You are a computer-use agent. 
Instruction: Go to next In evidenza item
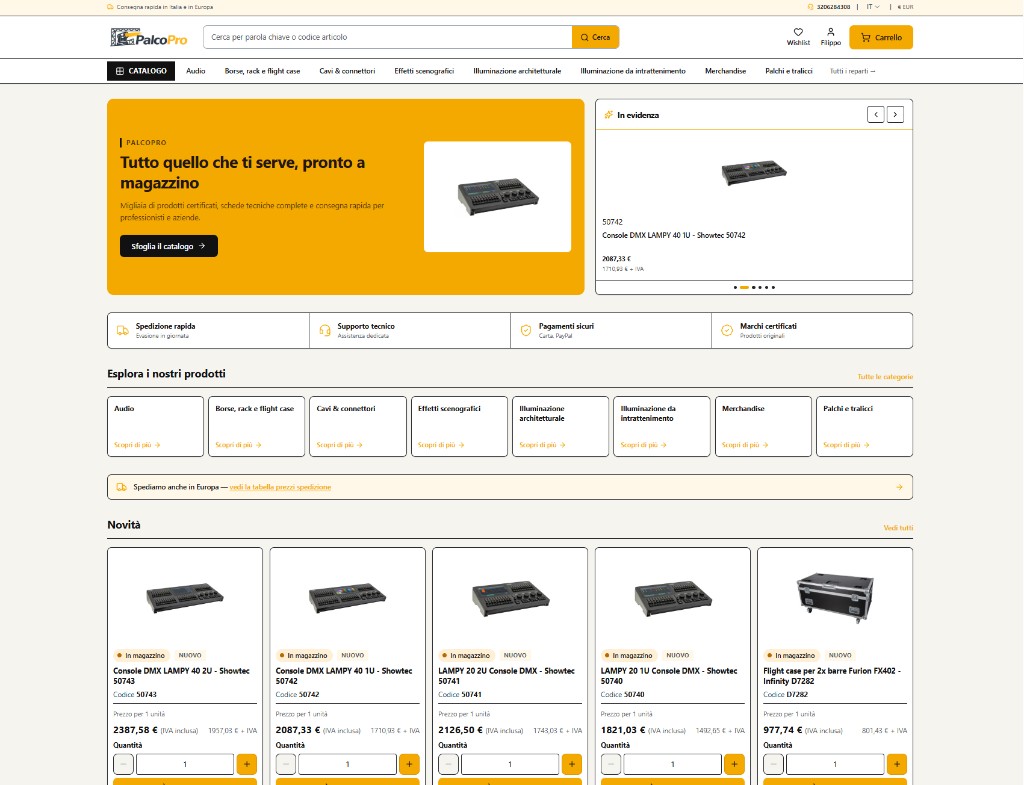click(x=895, y=115)
